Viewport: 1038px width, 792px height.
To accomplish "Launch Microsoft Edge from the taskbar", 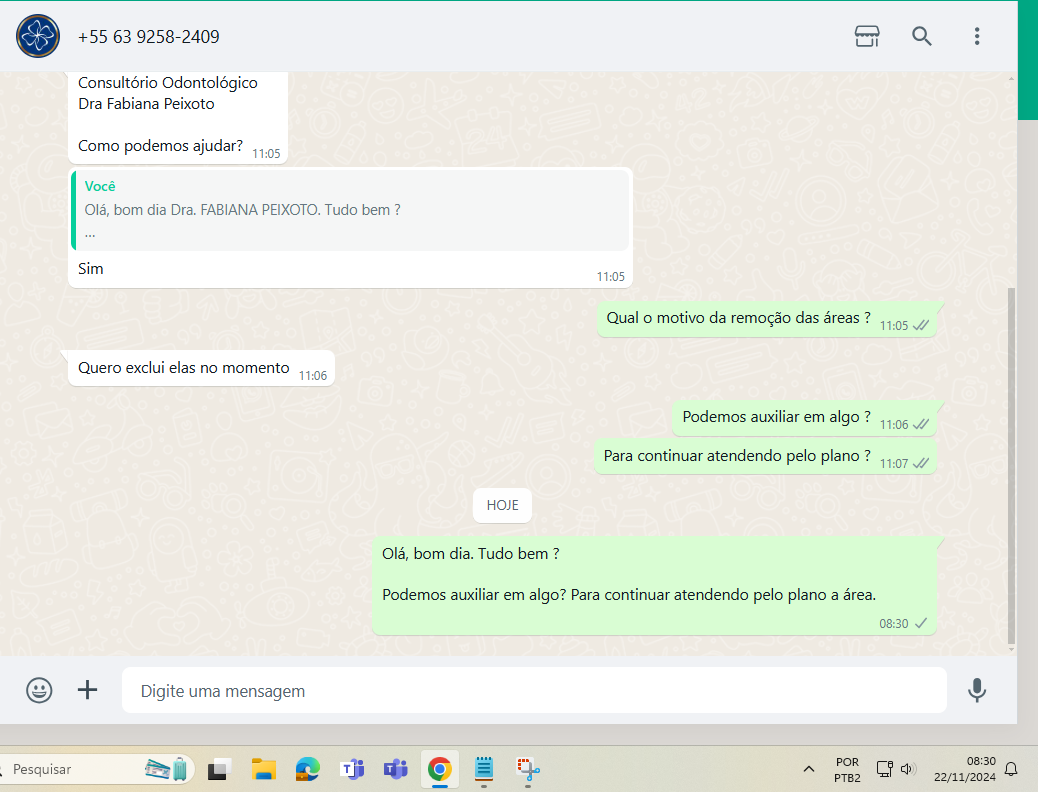I will [307, 769].
